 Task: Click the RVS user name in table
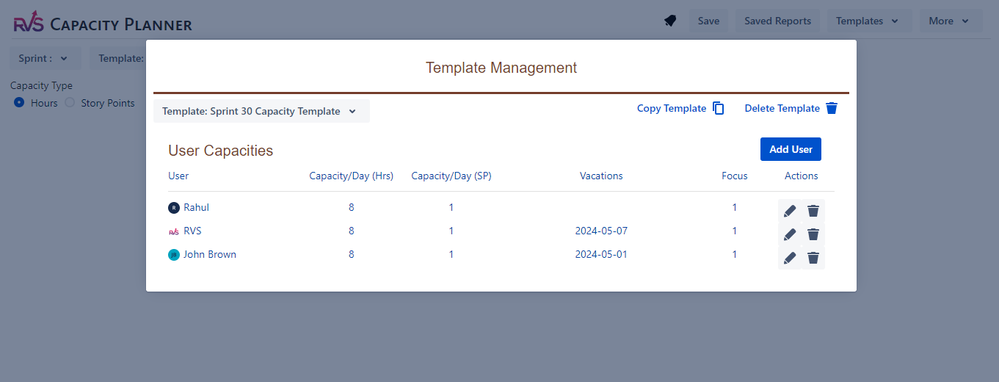point(192,231)
